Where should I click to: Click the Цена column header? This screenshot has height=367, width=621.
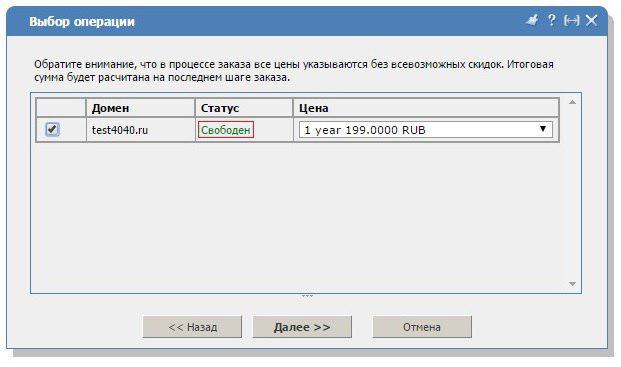426,108
